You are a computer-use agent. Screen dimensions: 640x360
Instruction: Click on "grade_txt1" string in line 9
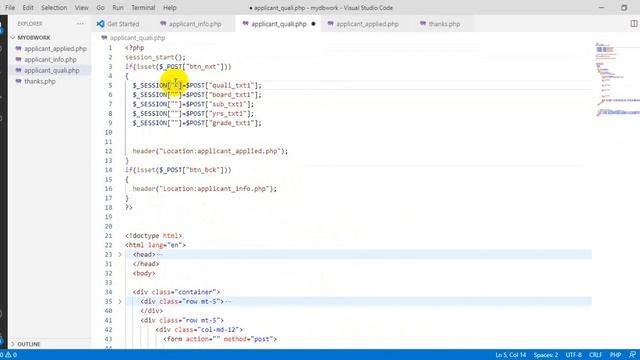(232, 123)
